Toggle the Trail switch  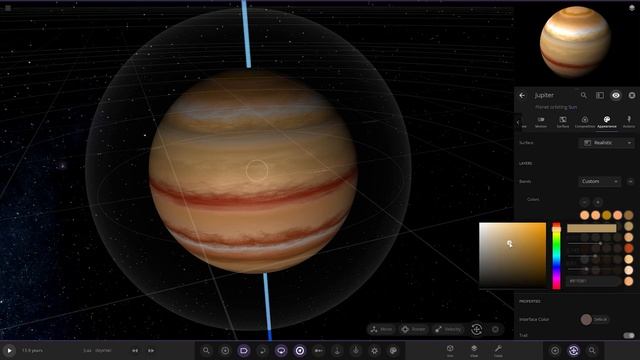(x=629, y=336)
